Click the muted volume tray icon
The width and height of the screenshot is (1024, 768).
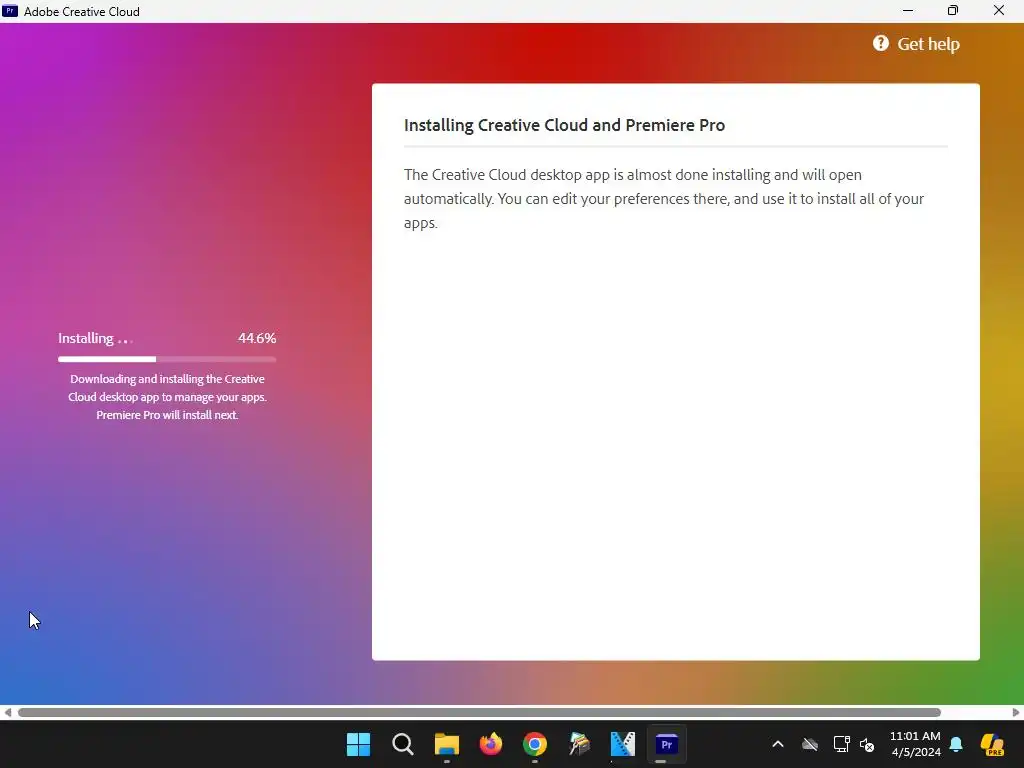(x=867, y=744)
